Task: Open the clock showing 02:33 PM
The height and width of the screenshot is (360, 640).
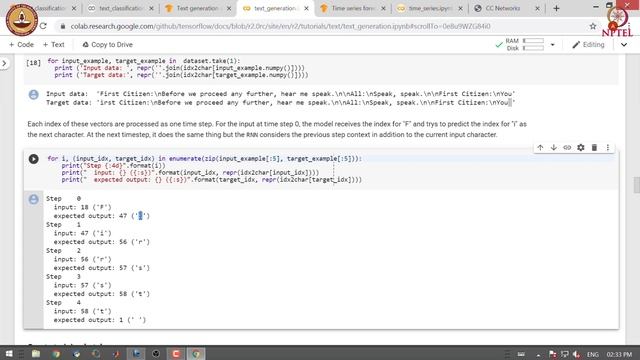Action: pos(619,354)
